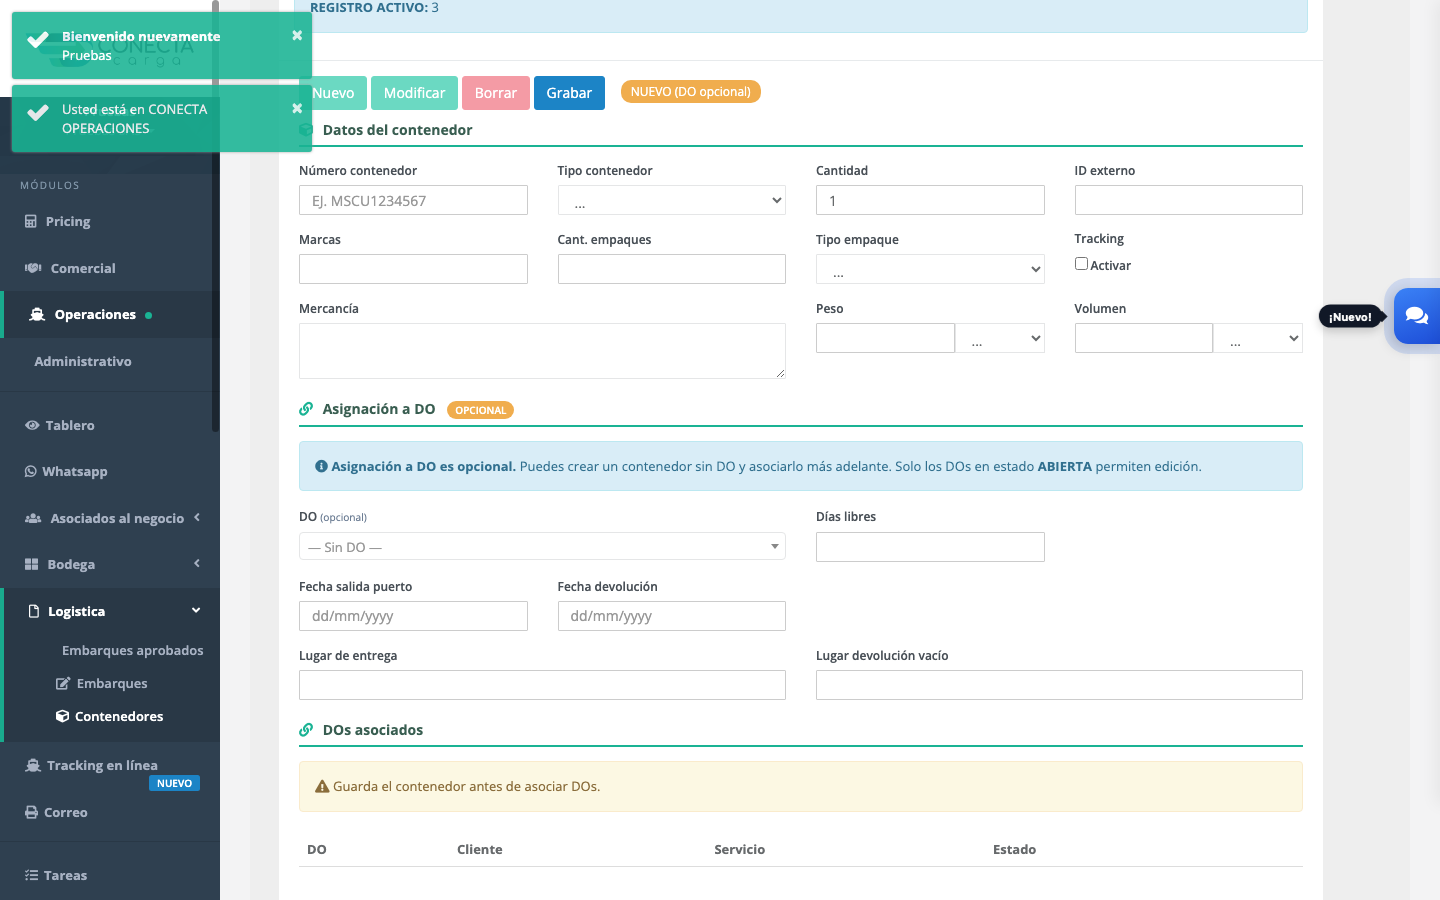This screenshot has width=1440, height=900.
Task: Open Embarques aprobados menu item
Action: click(132, 650)
